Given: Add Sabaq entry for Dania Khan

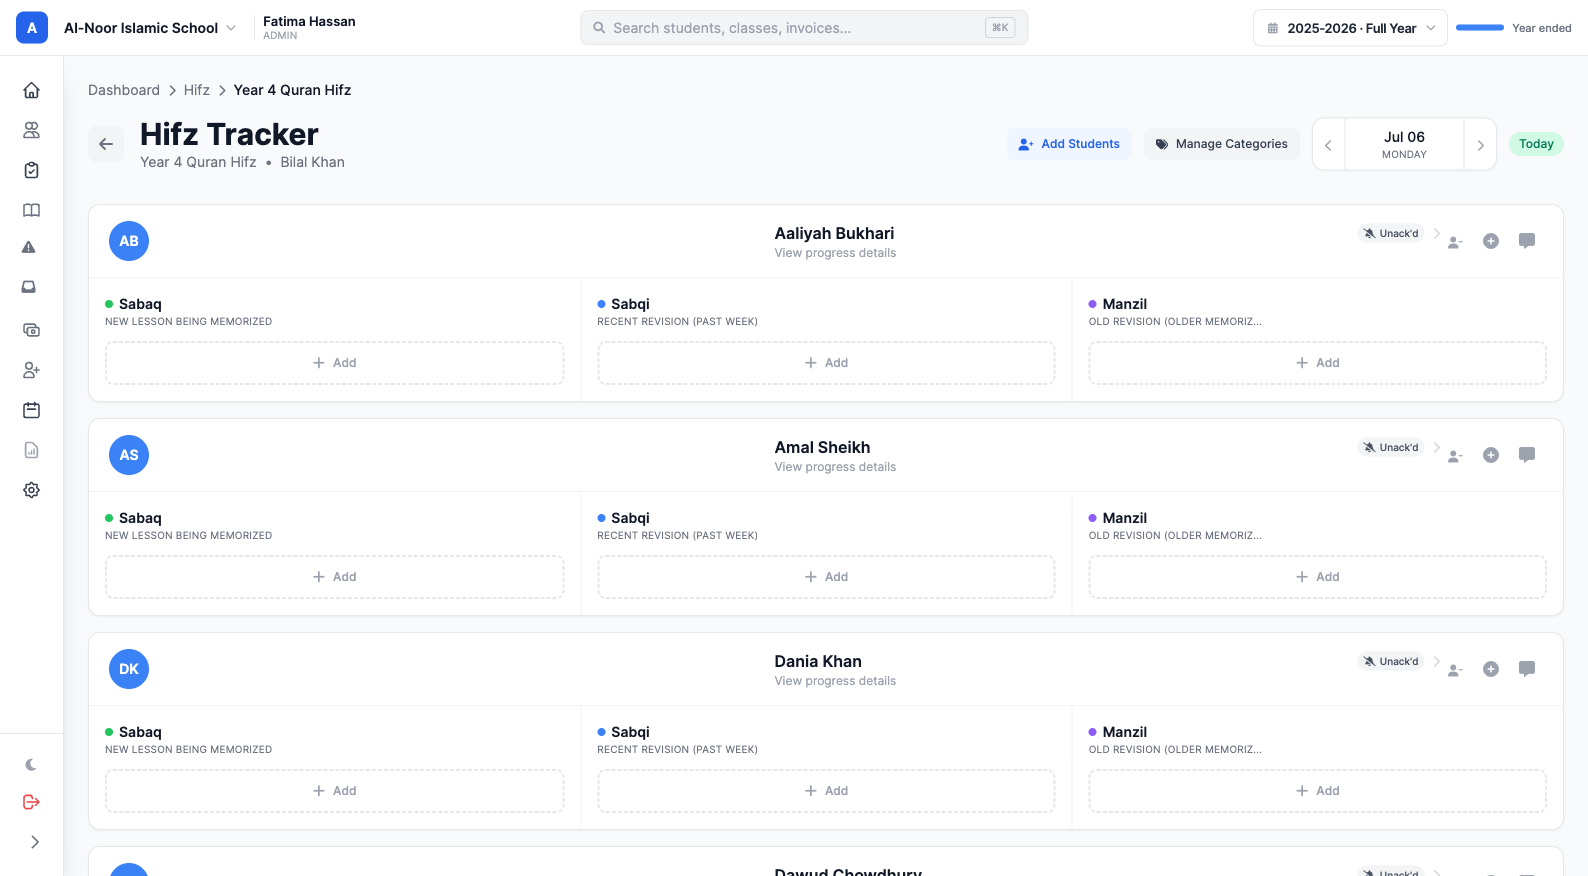Looking at the screenshot, I should [335, 791].
